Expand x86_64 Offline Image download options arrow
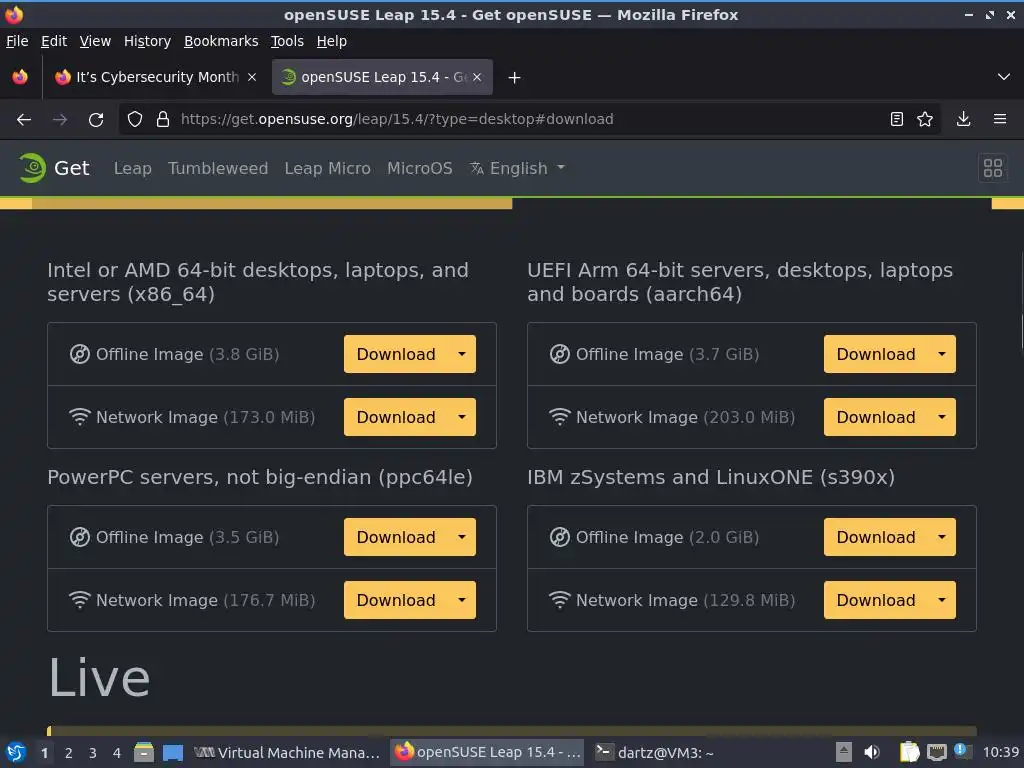Image resolution: width=1024 pixels, height=768 pixels. 462,354
